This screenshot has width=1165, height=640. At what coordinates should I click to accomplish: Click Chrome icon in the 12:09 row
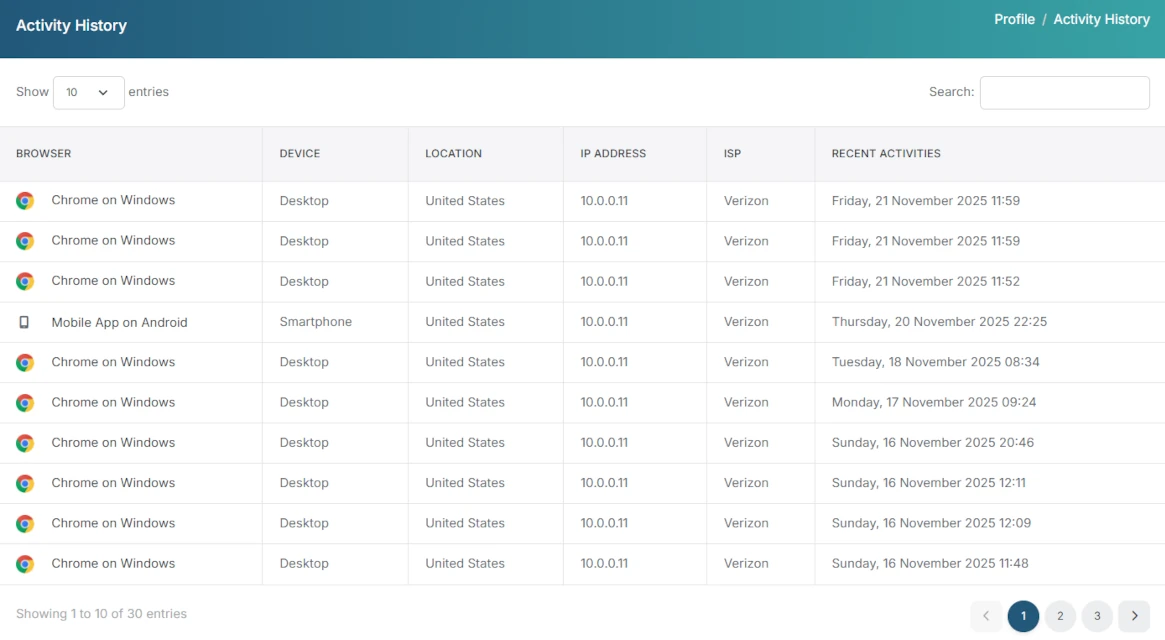pos(25,524)
